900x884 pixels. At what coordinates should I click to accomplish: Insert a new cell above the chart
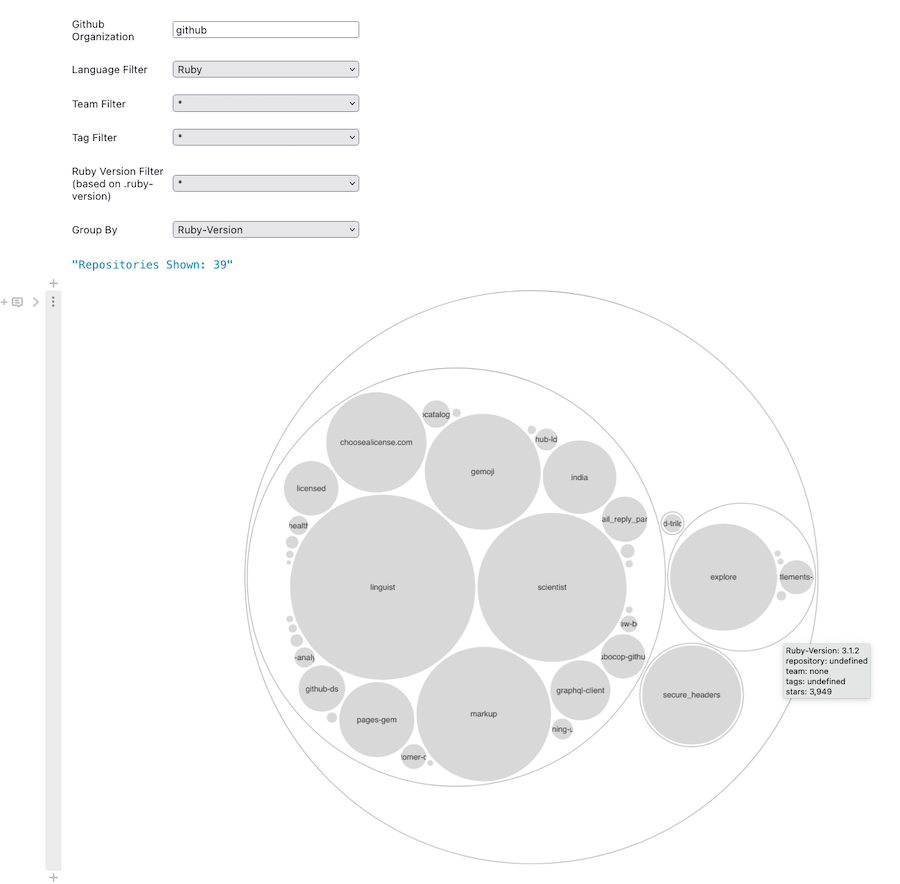coord(54,283)
